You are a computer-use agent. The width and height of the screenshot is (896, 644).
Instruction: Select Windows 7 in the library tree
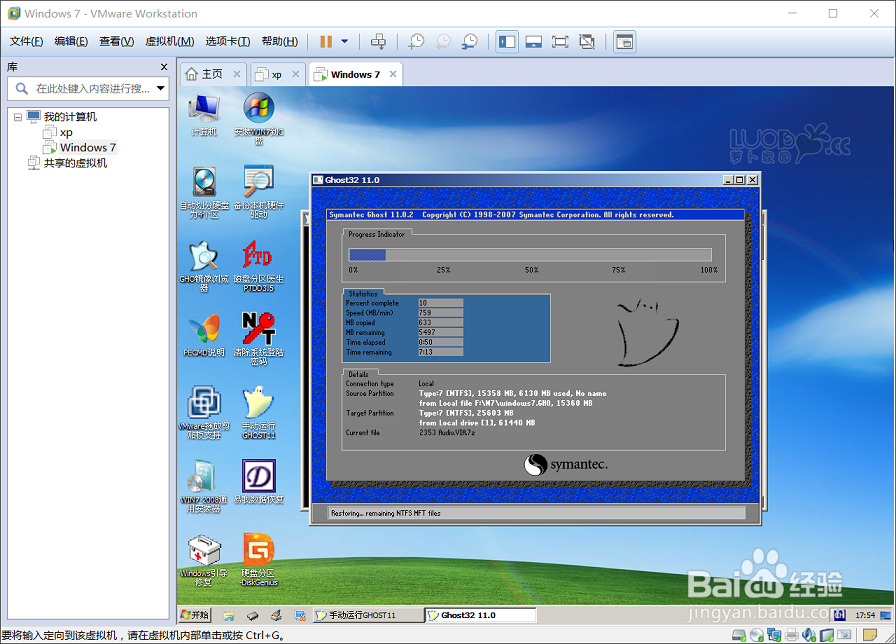(87, 147)
